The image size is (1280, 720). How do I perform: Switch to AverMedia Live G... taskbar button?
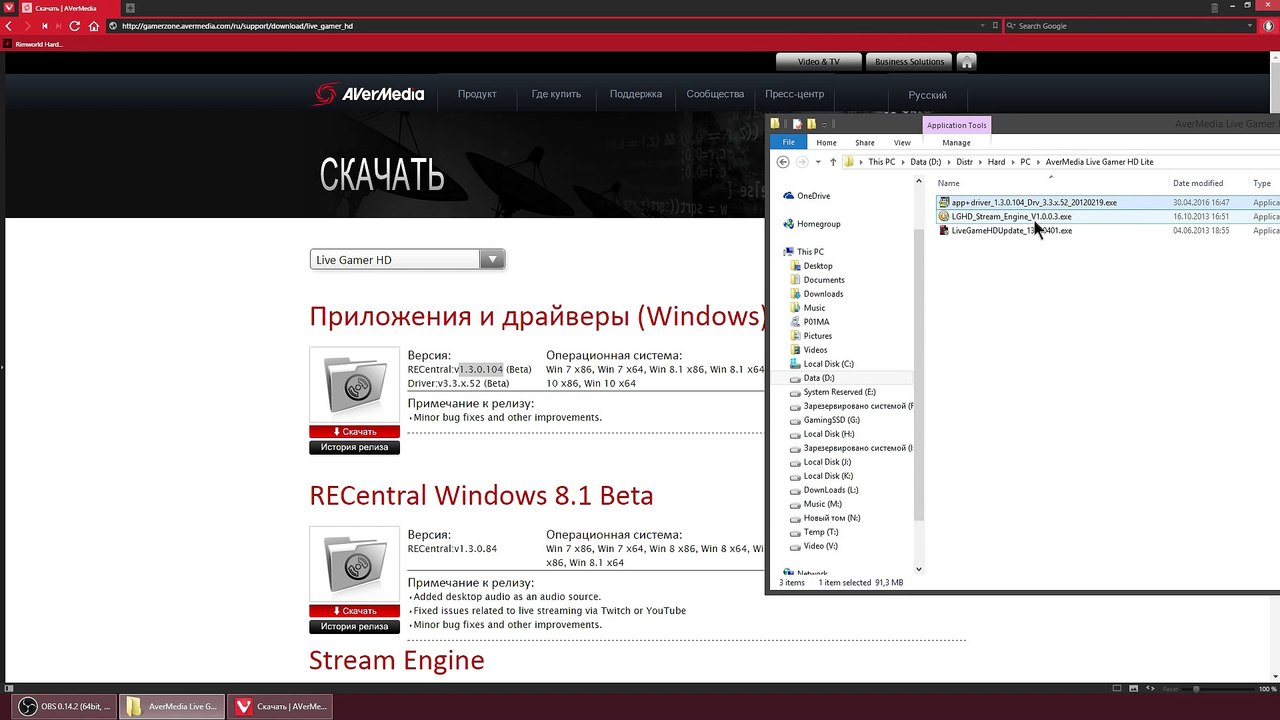(173, 706)
